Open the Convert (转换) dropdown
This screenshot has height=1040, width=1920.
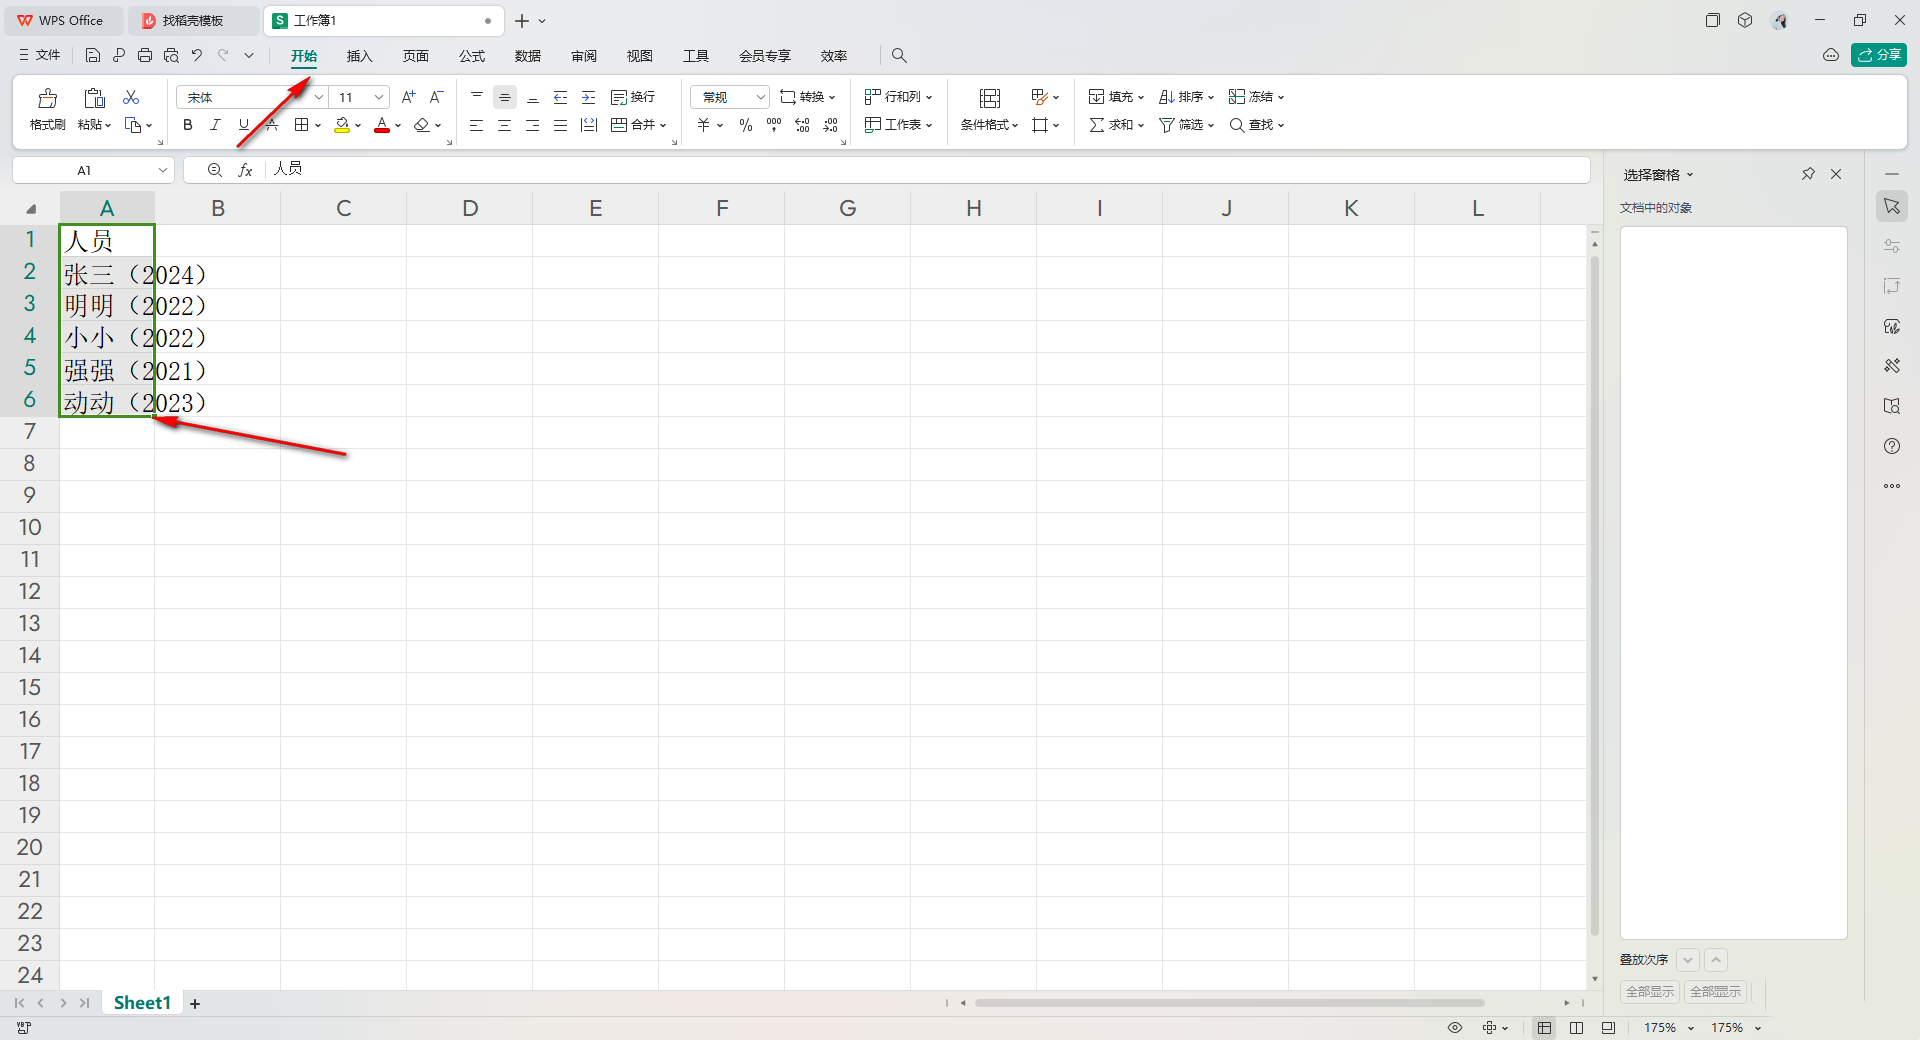point(808,97)
